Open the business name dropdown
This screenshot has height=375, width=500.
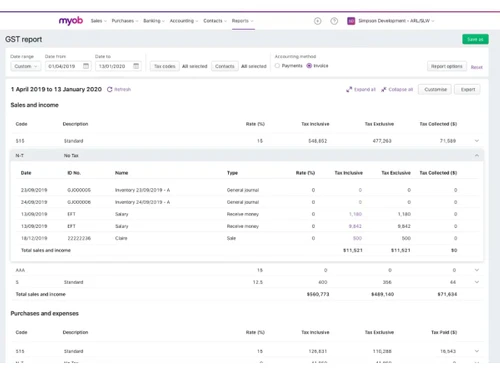pos(396,21)
